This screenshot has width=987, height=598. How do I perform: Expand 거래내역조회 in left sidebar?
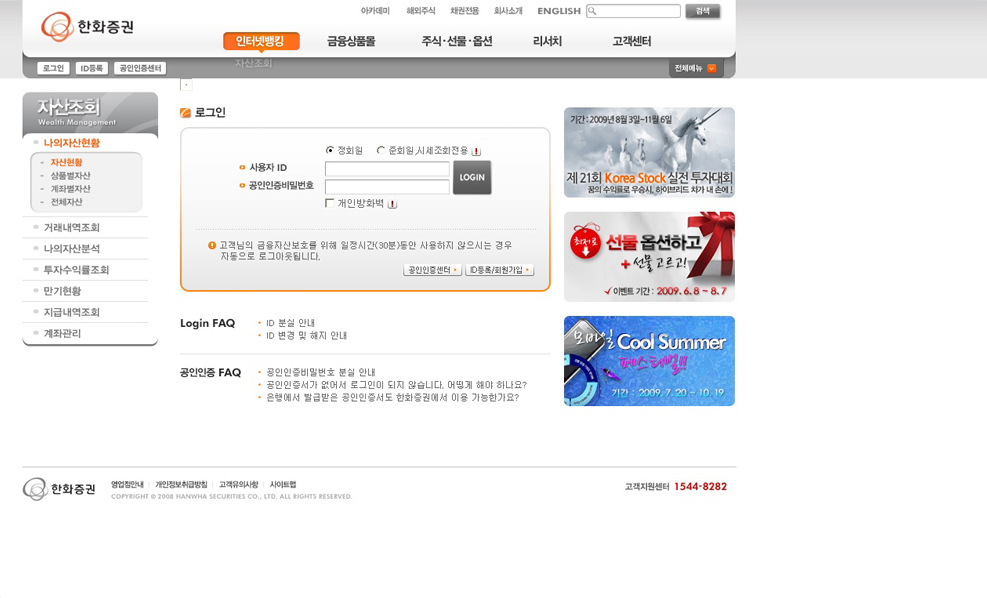tap(71, 228)
